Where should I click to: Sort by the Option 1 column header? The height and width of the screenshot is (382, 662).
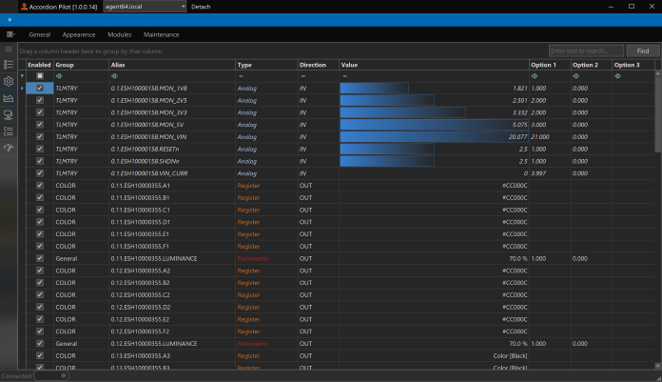(x=550, y=65)
